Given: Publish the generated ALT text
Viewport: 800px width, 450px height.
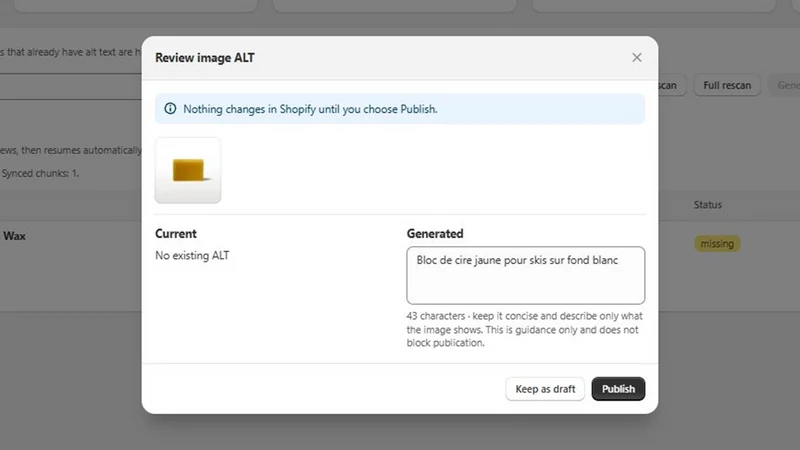Looking at the screenshot, I should (x=618, y=389).
